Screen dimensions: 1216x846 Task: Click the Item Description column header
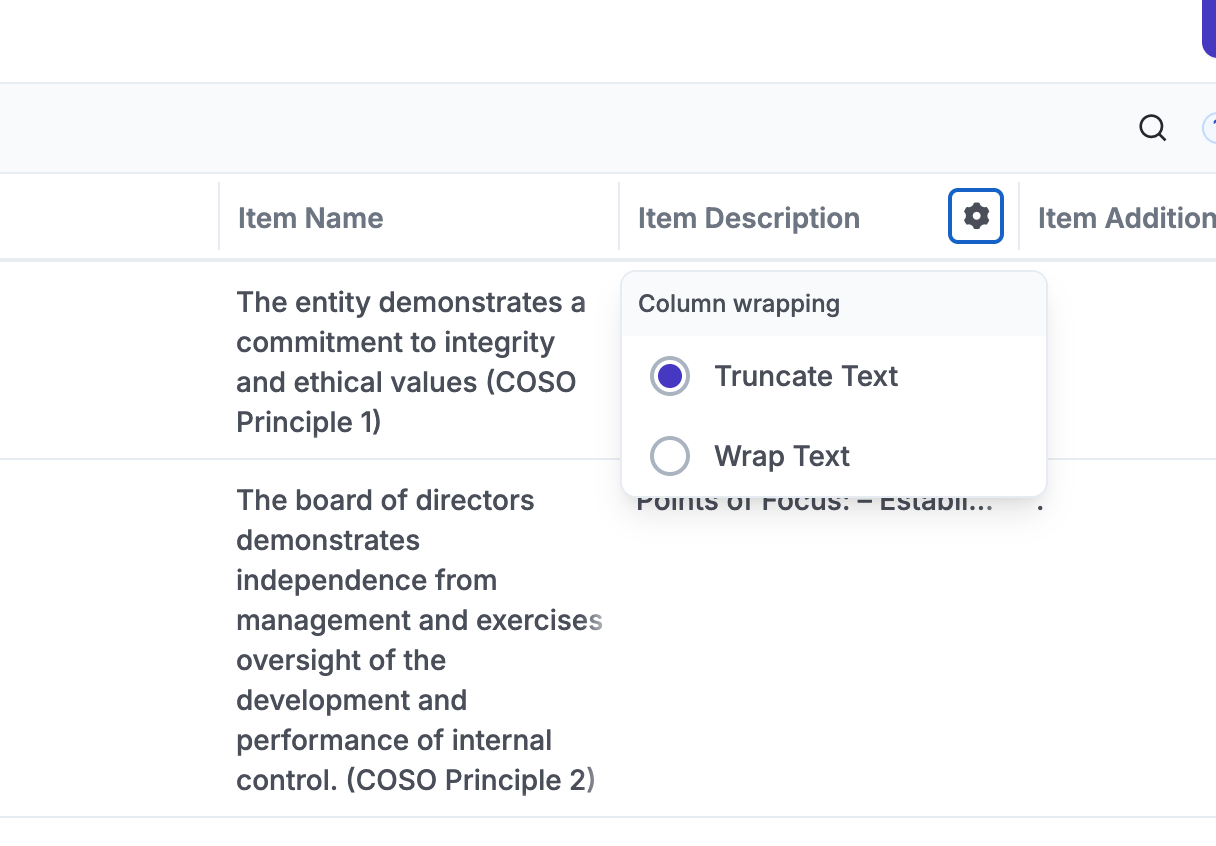748,218
